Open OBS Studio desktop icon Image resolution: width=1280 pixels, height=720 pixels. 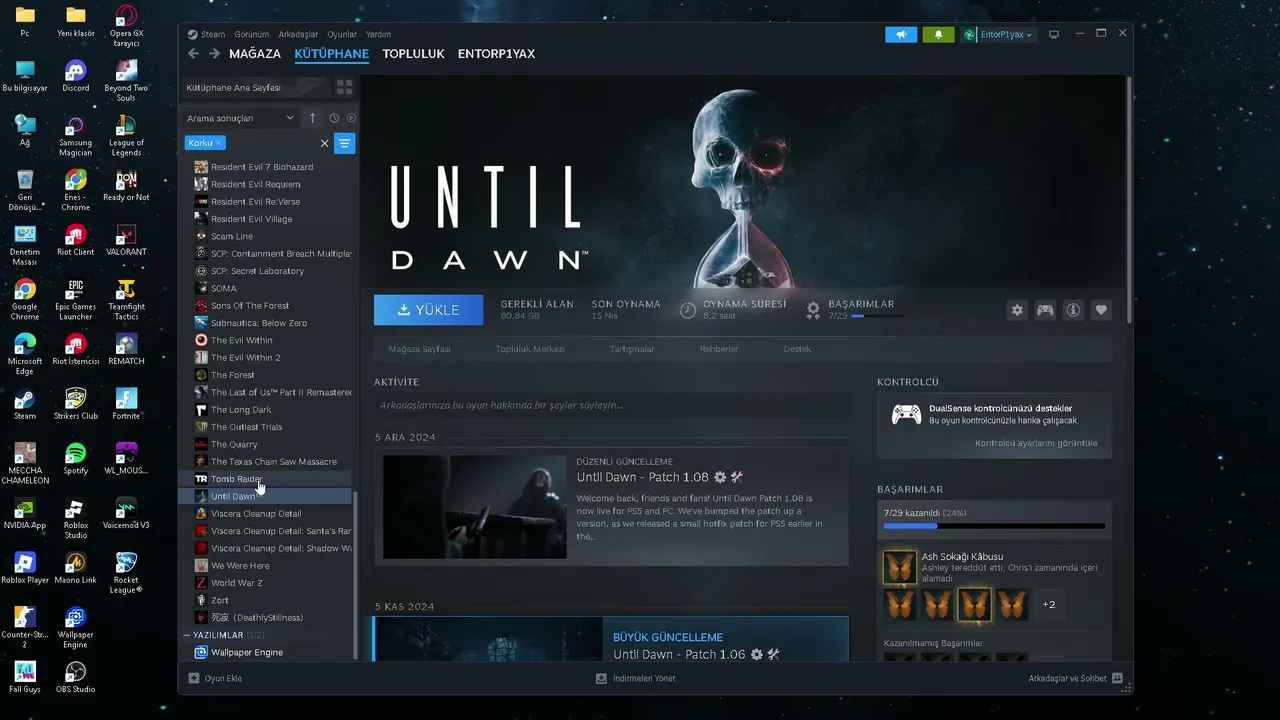[x=75, y=676]
